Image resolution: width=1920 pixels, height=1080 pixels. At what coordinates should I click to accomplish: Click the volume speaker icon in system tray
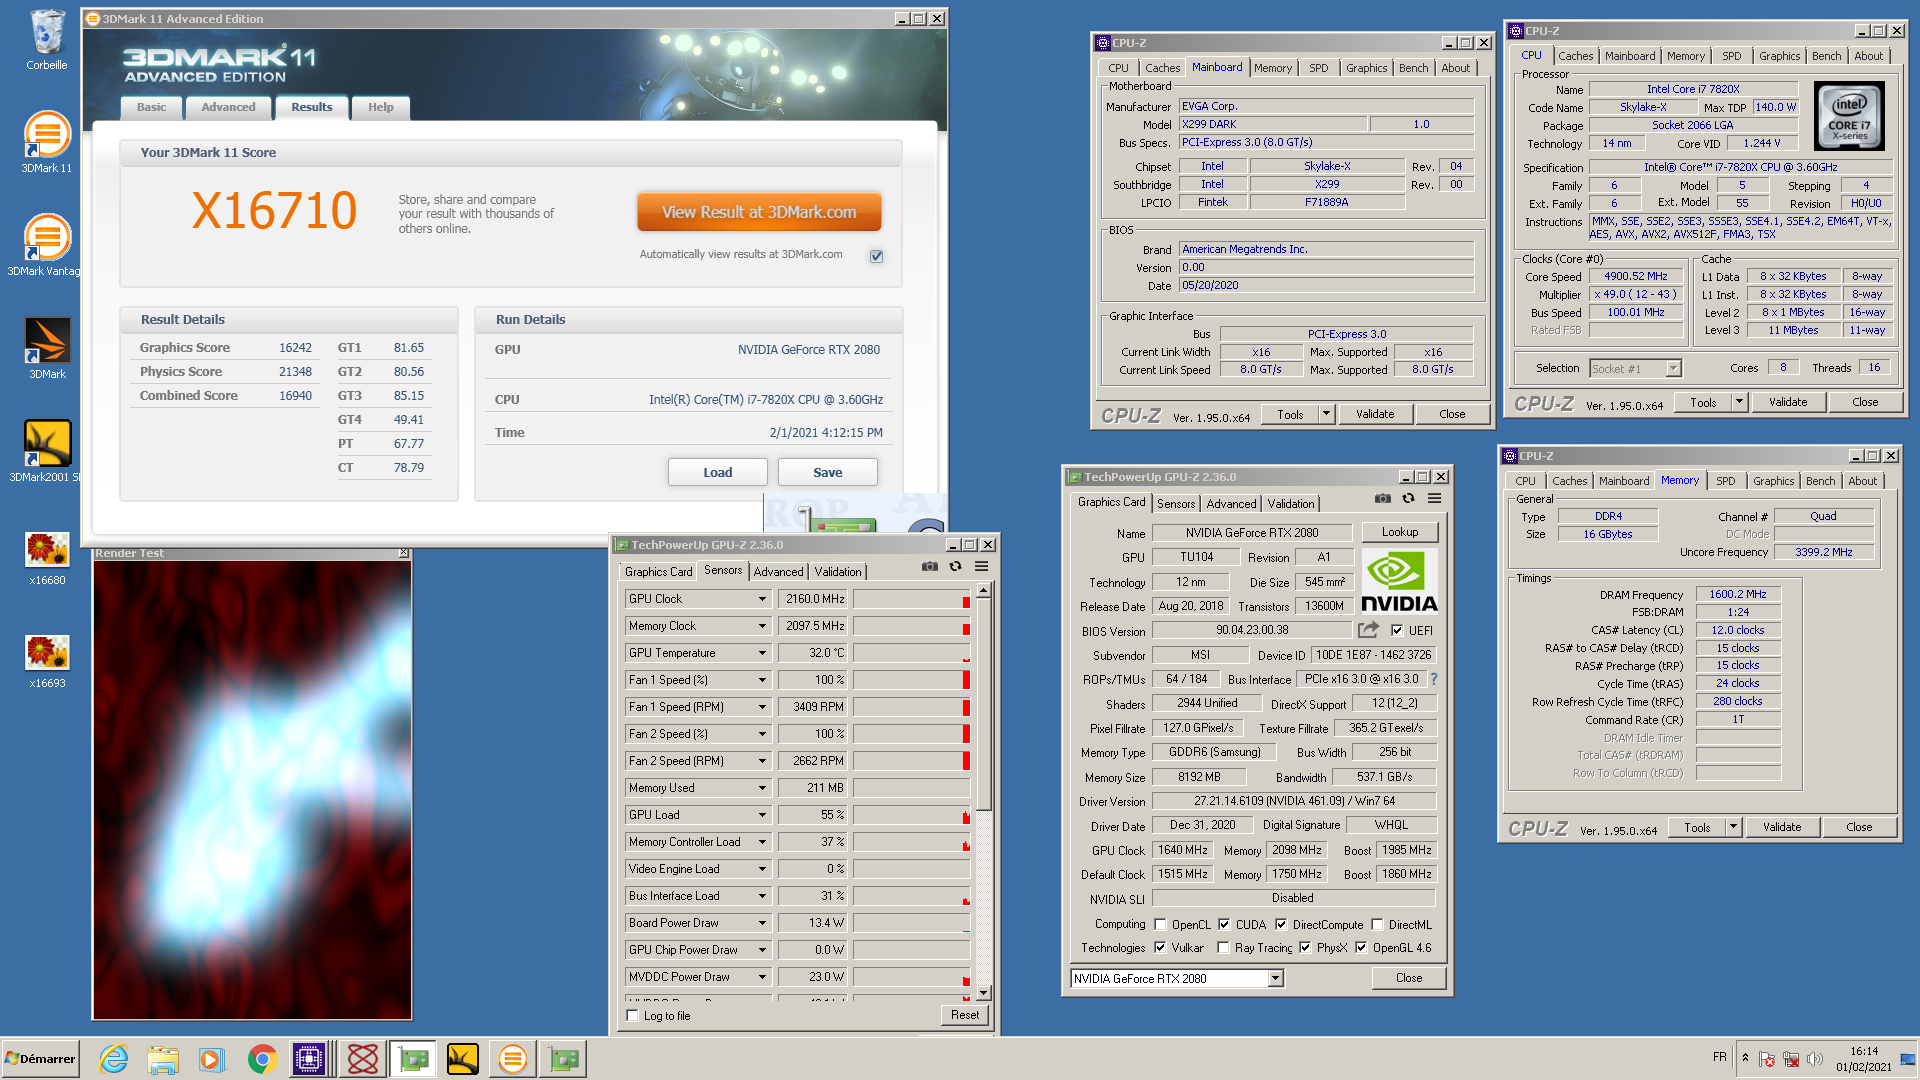[1815, 1059]
